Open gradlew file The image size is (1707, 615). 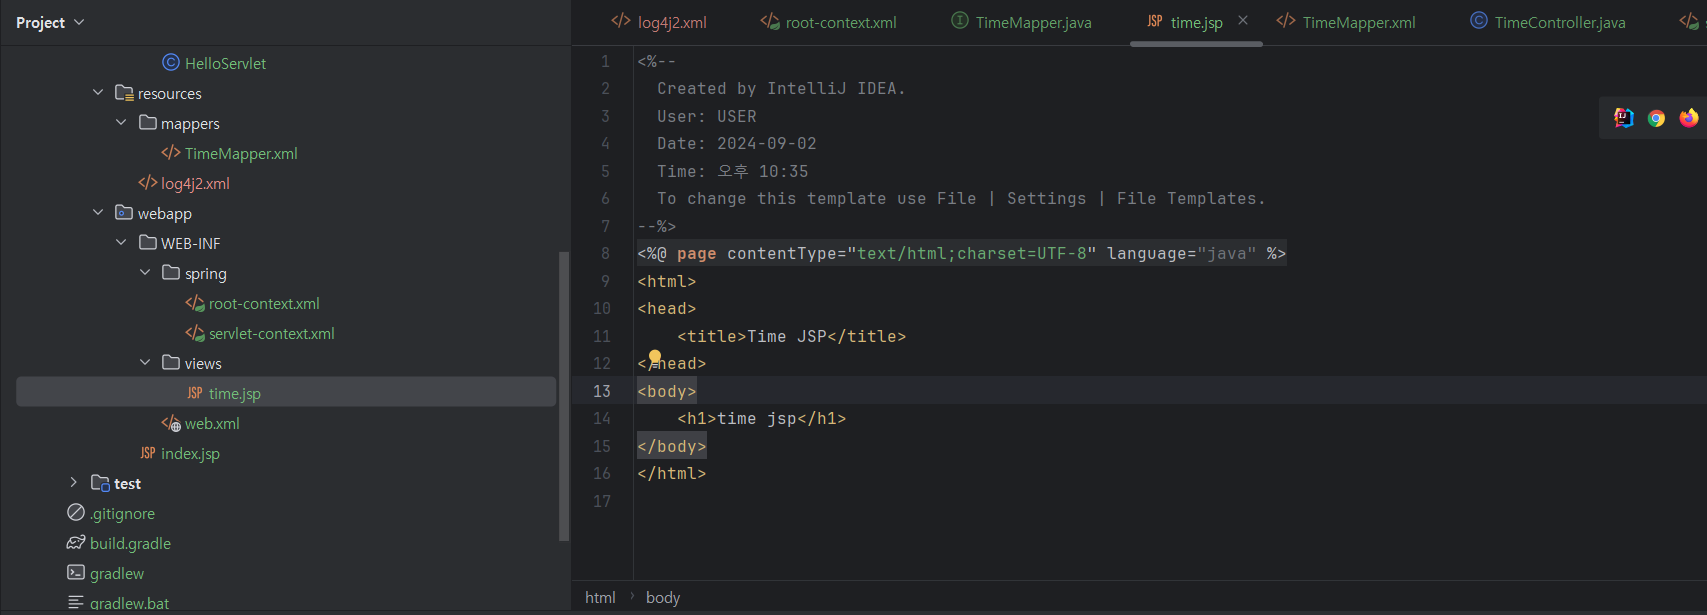coord(117,573)
